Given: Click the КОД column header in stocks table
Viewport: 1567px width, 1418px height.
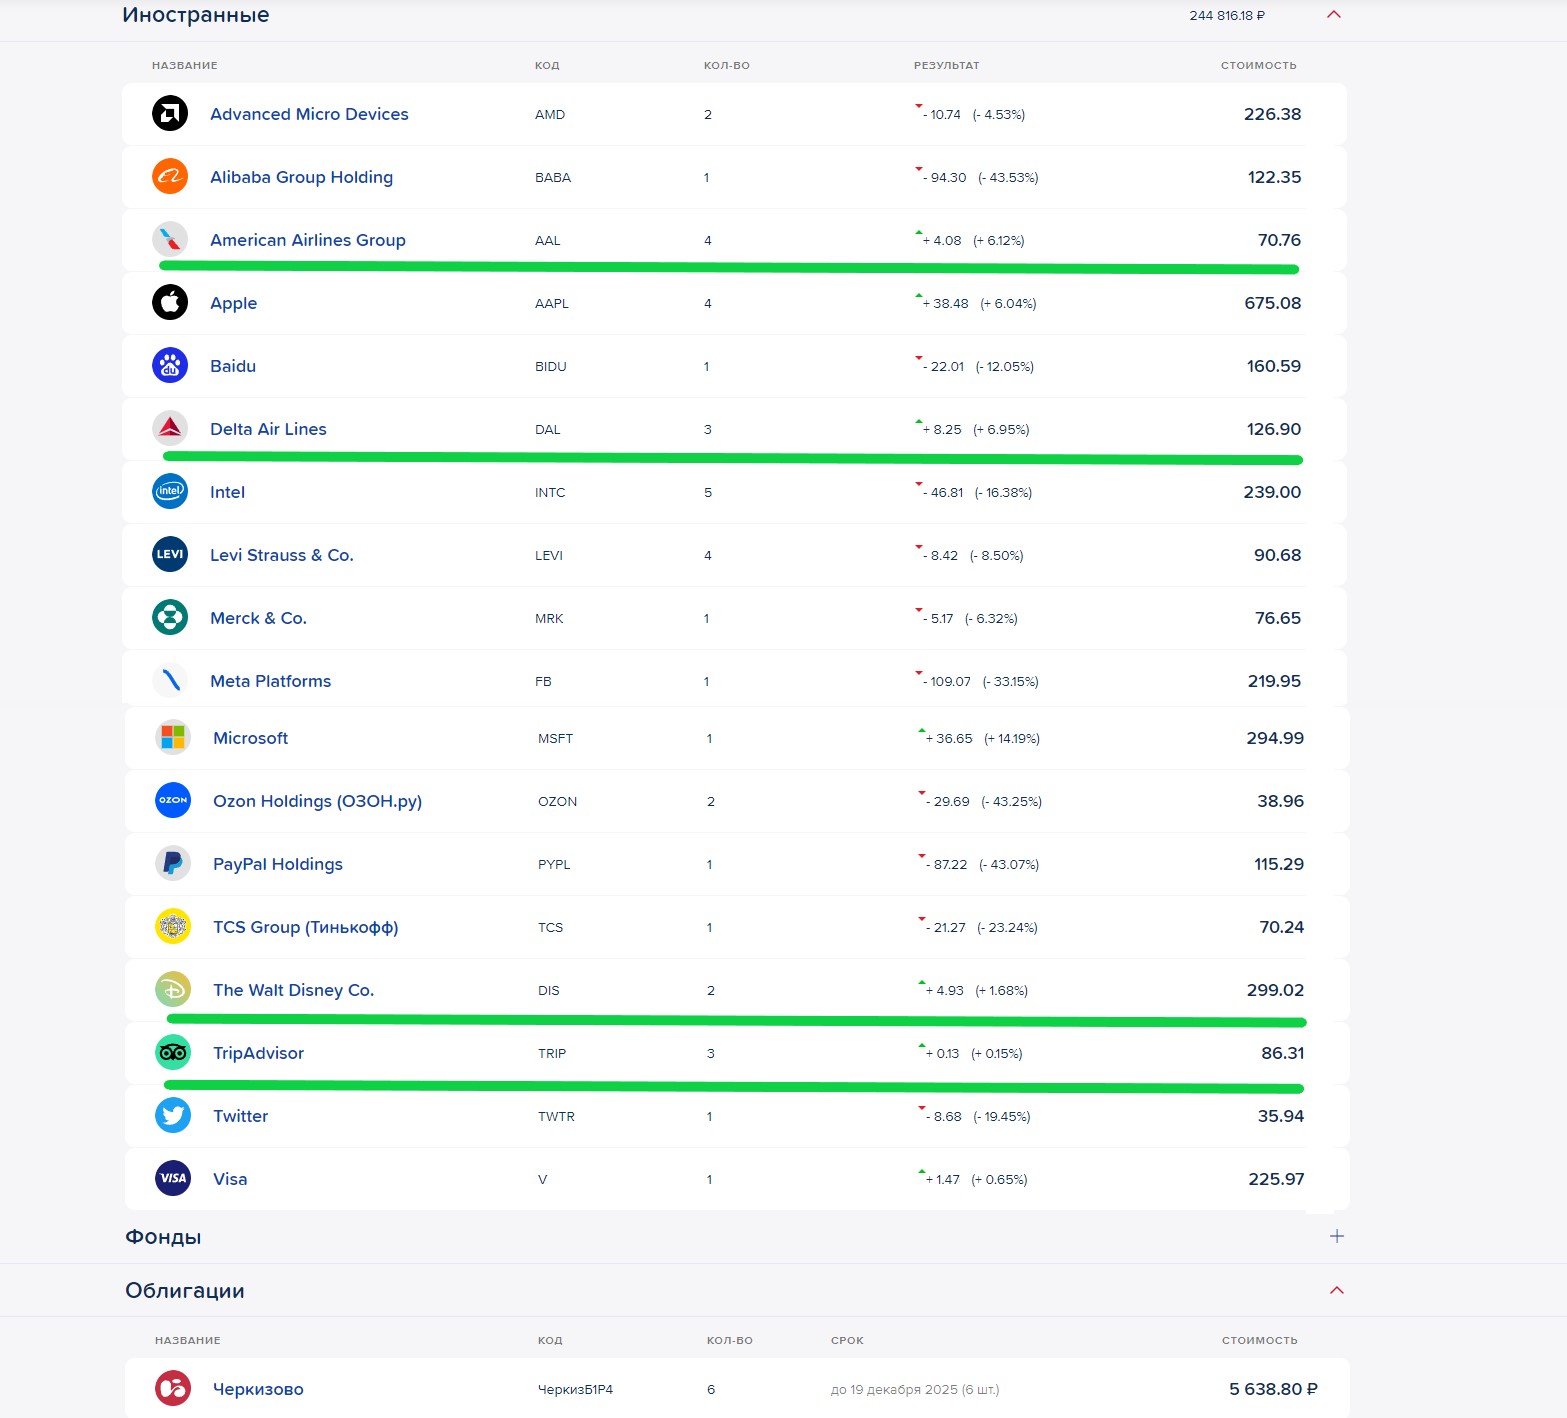Looking at the screenshot, I should point(547,65).
